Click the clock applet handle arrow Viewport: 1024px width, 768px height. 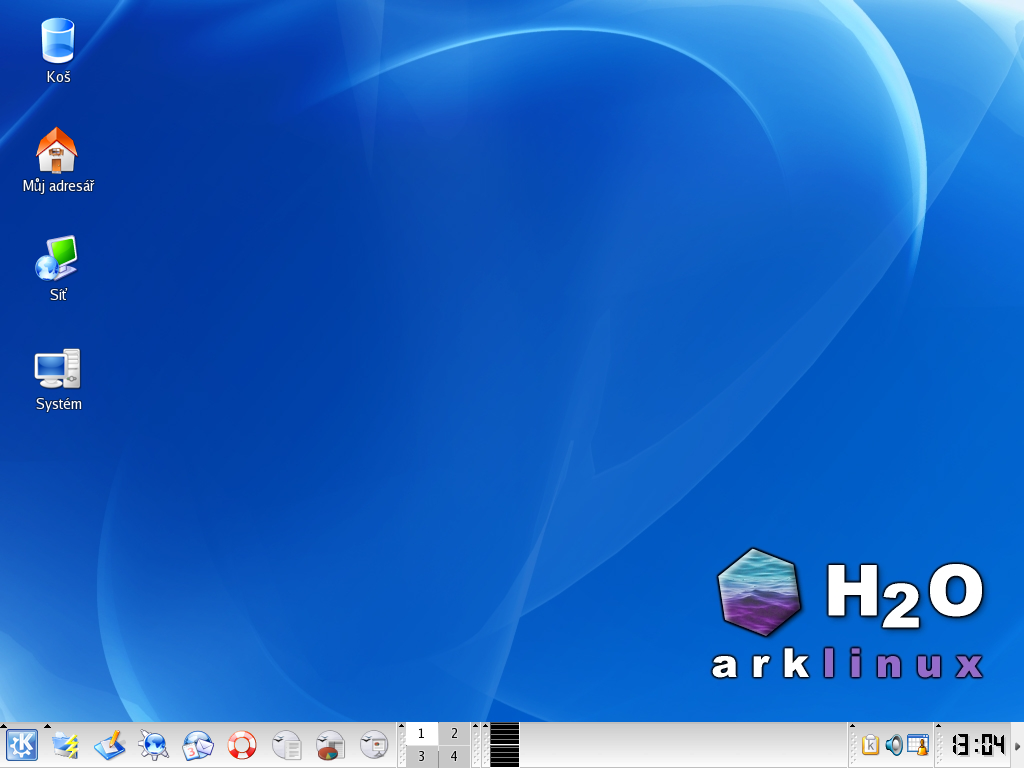pos(938,726)
